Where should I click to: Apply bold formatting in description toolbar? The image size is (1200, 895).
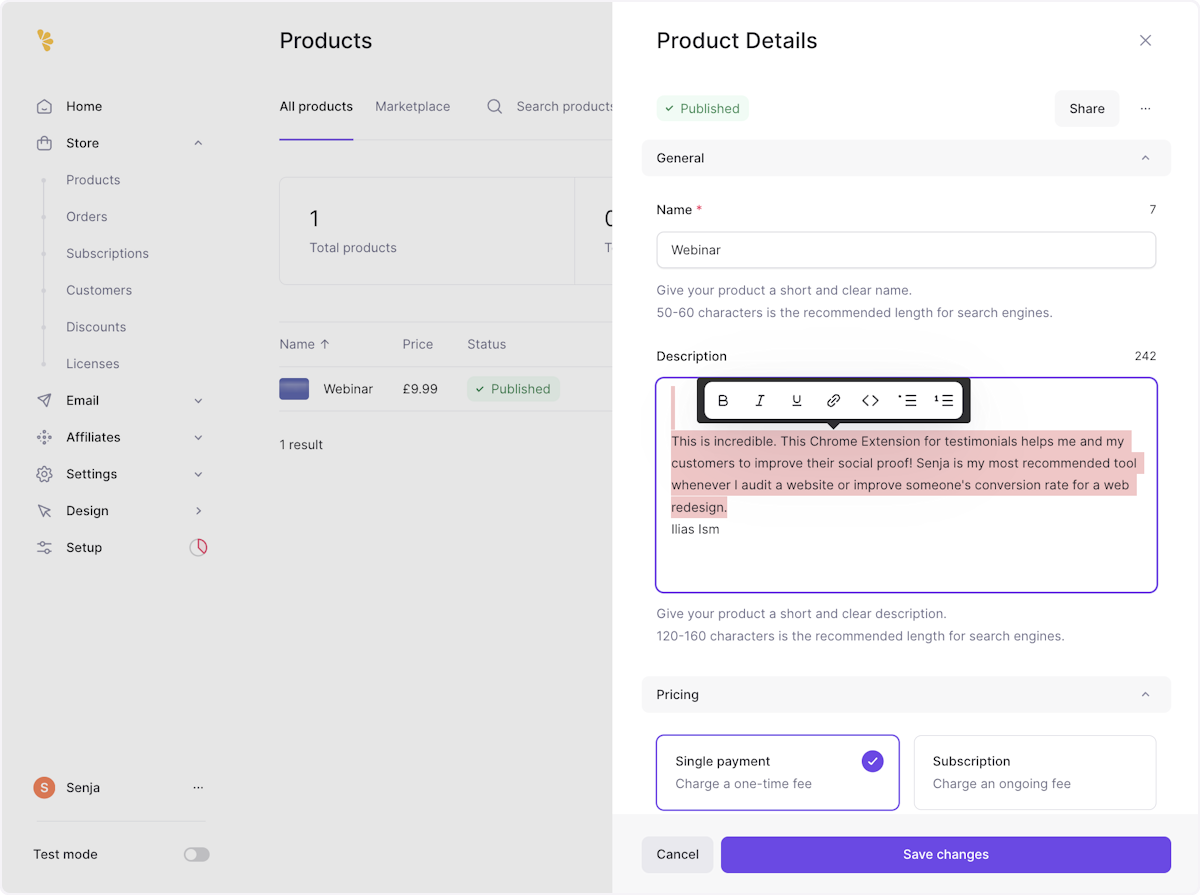click(x=723, y=401)
